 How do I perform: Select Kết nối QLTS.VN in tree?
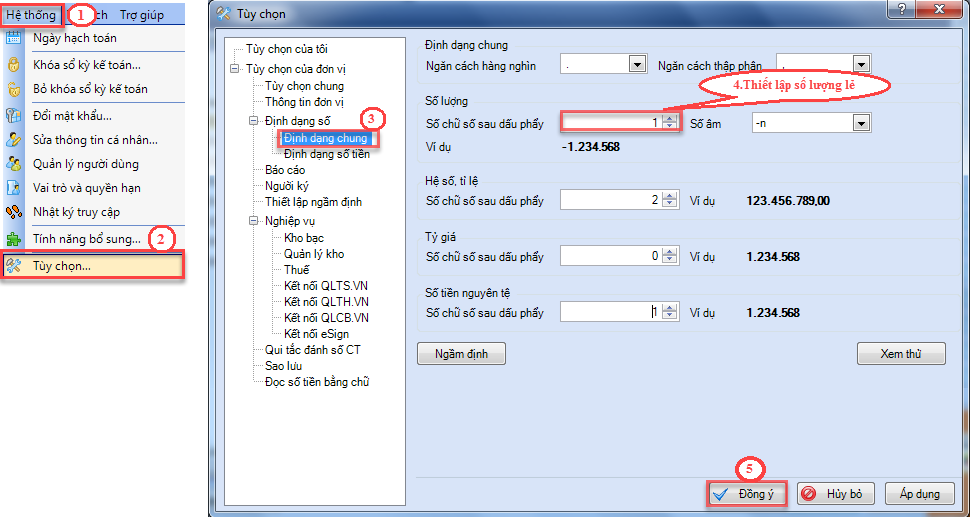[x=326, y=286]
